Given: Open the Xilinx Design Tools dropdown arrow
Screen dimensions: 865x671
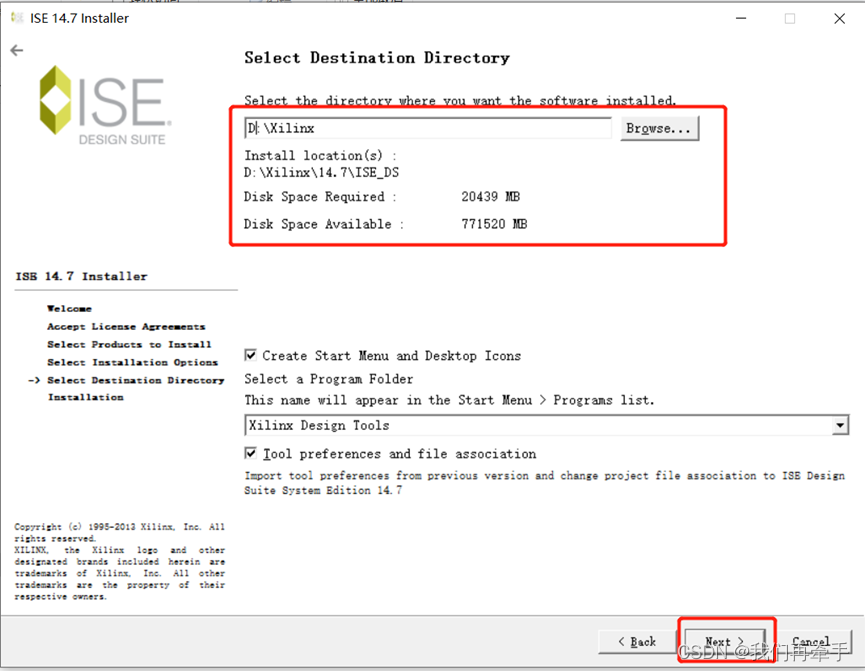Looking at the screenshot, I should pos(840,425).
